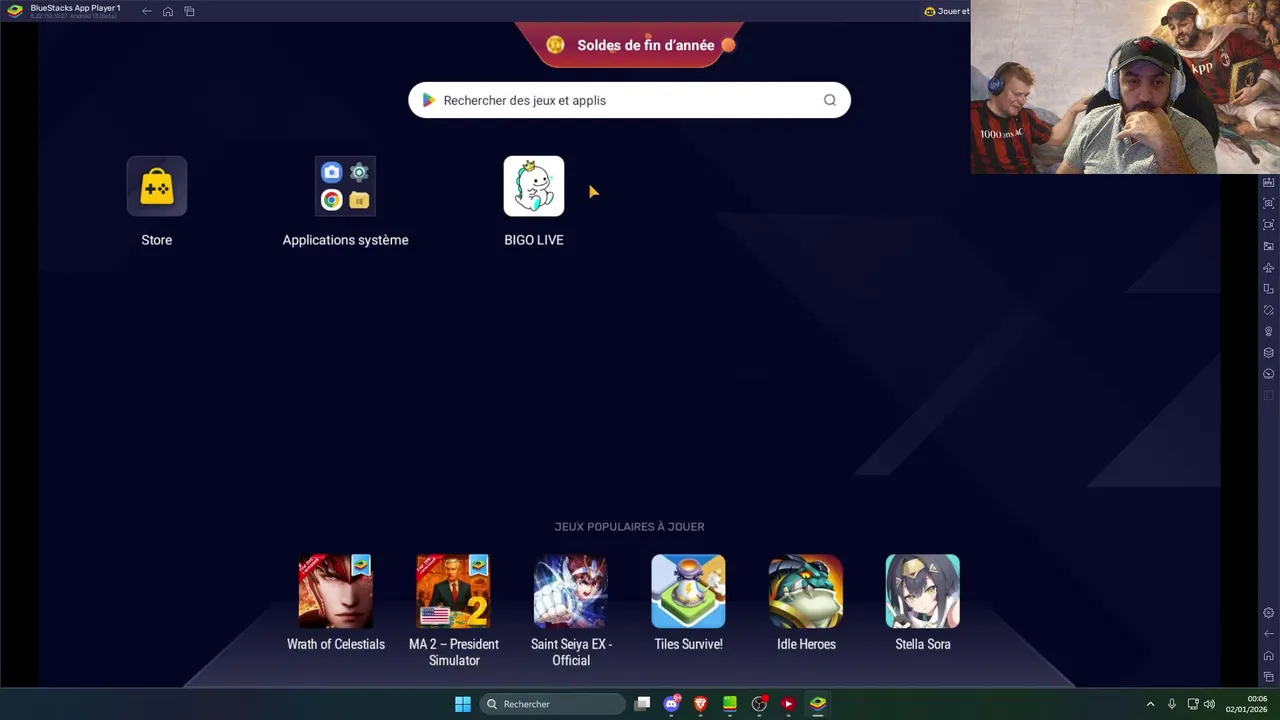
Task: Click the recent apps icon in title bar
Action: click(189, 11)
